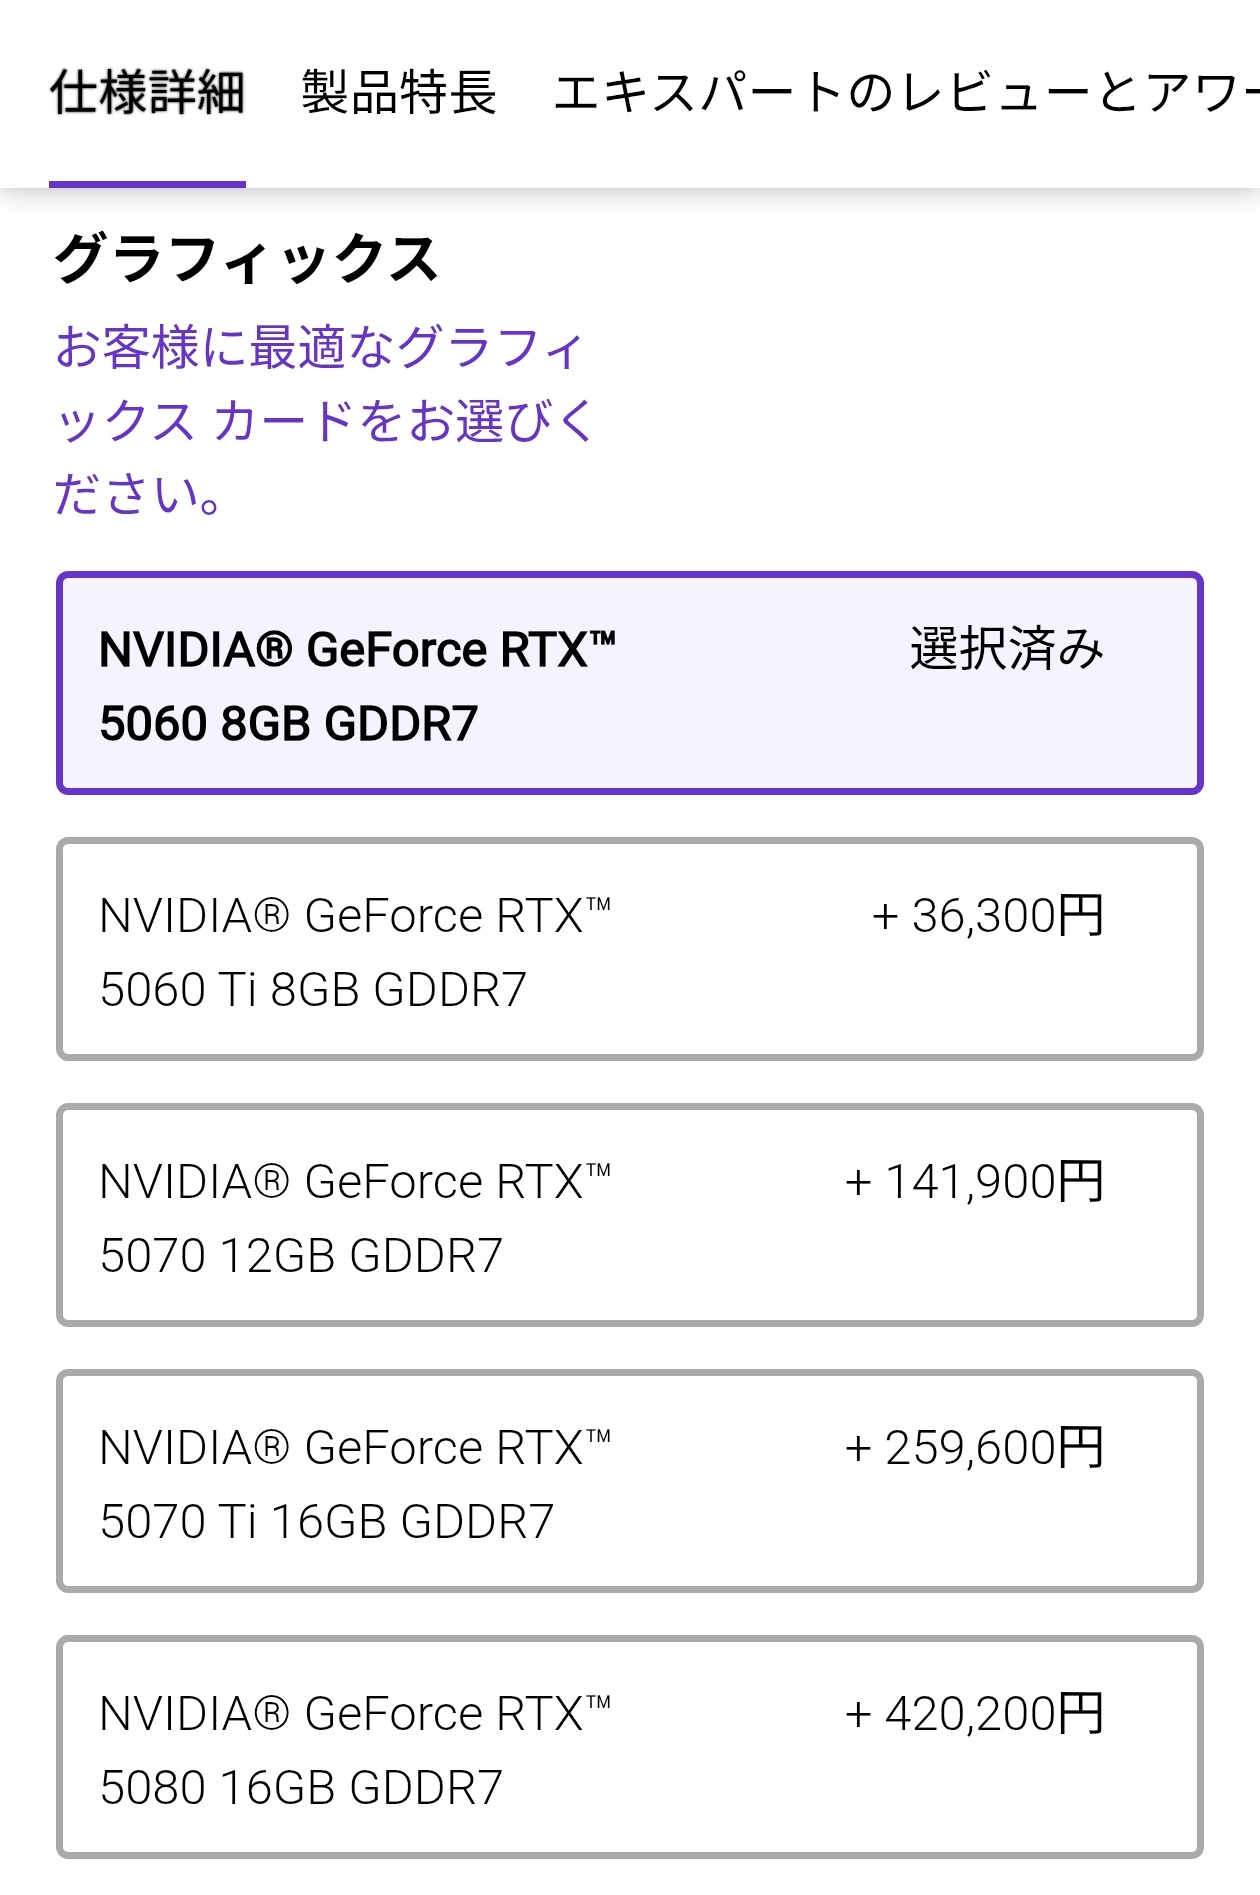The width and height of the screenshot is (1260, 1895).
Task: Click the グラフィックス section heading
Action: (246, 259)
